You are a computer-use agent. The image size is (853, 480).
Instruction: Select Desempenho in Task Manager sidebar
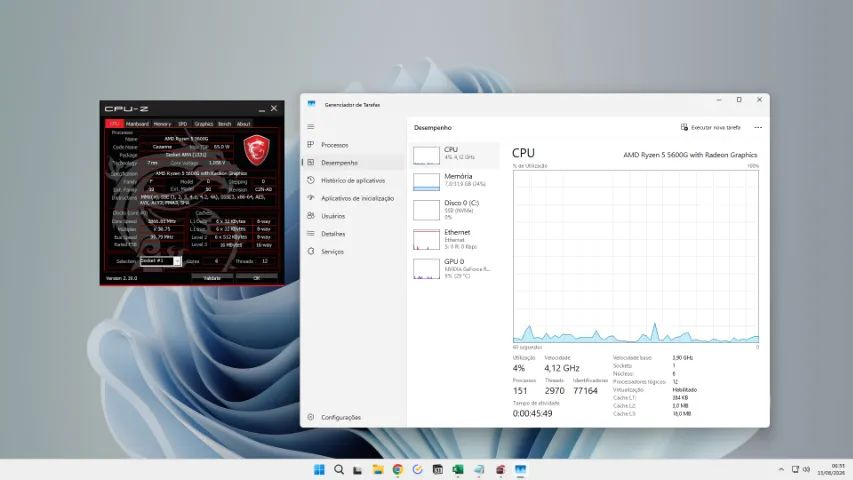click(x=354, y=163)
